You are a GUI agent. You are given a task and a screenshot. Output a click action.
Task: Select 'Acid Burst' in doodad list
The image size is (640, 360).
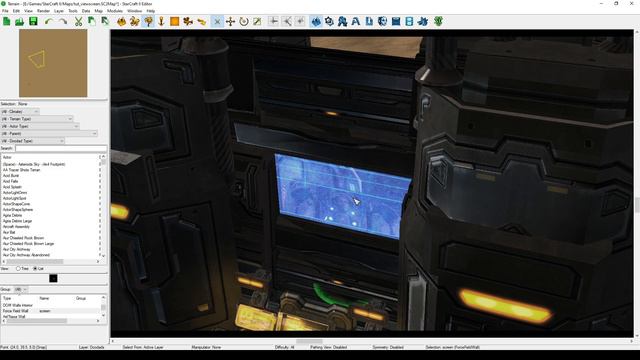coord(11,176)
